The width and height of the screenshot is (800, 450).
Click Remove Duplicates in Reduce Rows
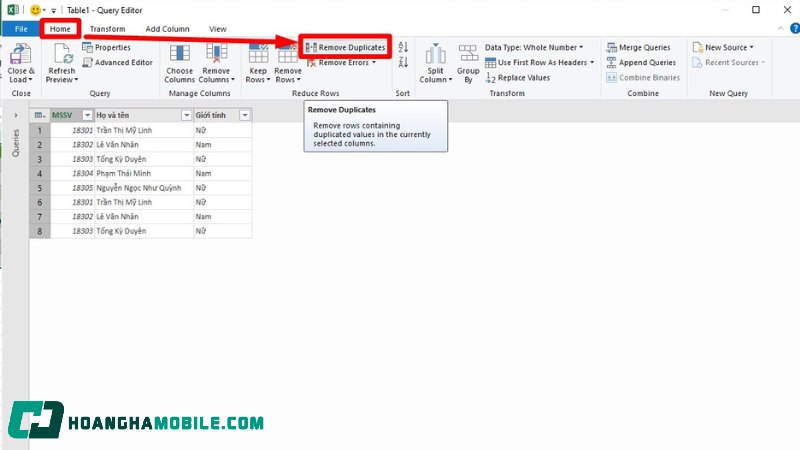(345, 47)
